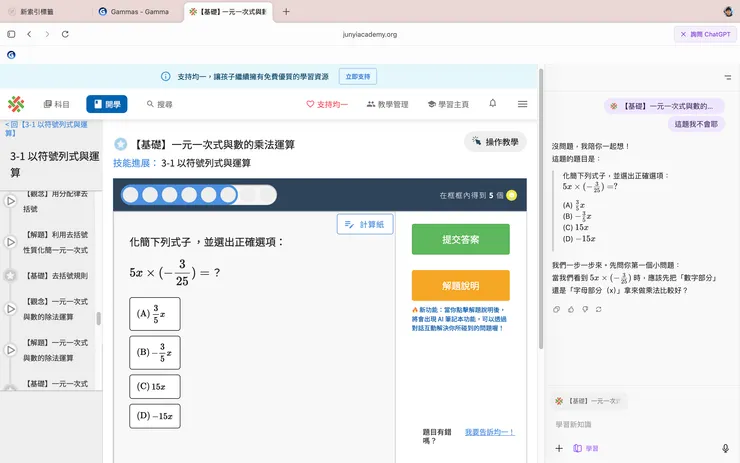
Task: Select answer option (C) 15x
Action: click(155, 387)
